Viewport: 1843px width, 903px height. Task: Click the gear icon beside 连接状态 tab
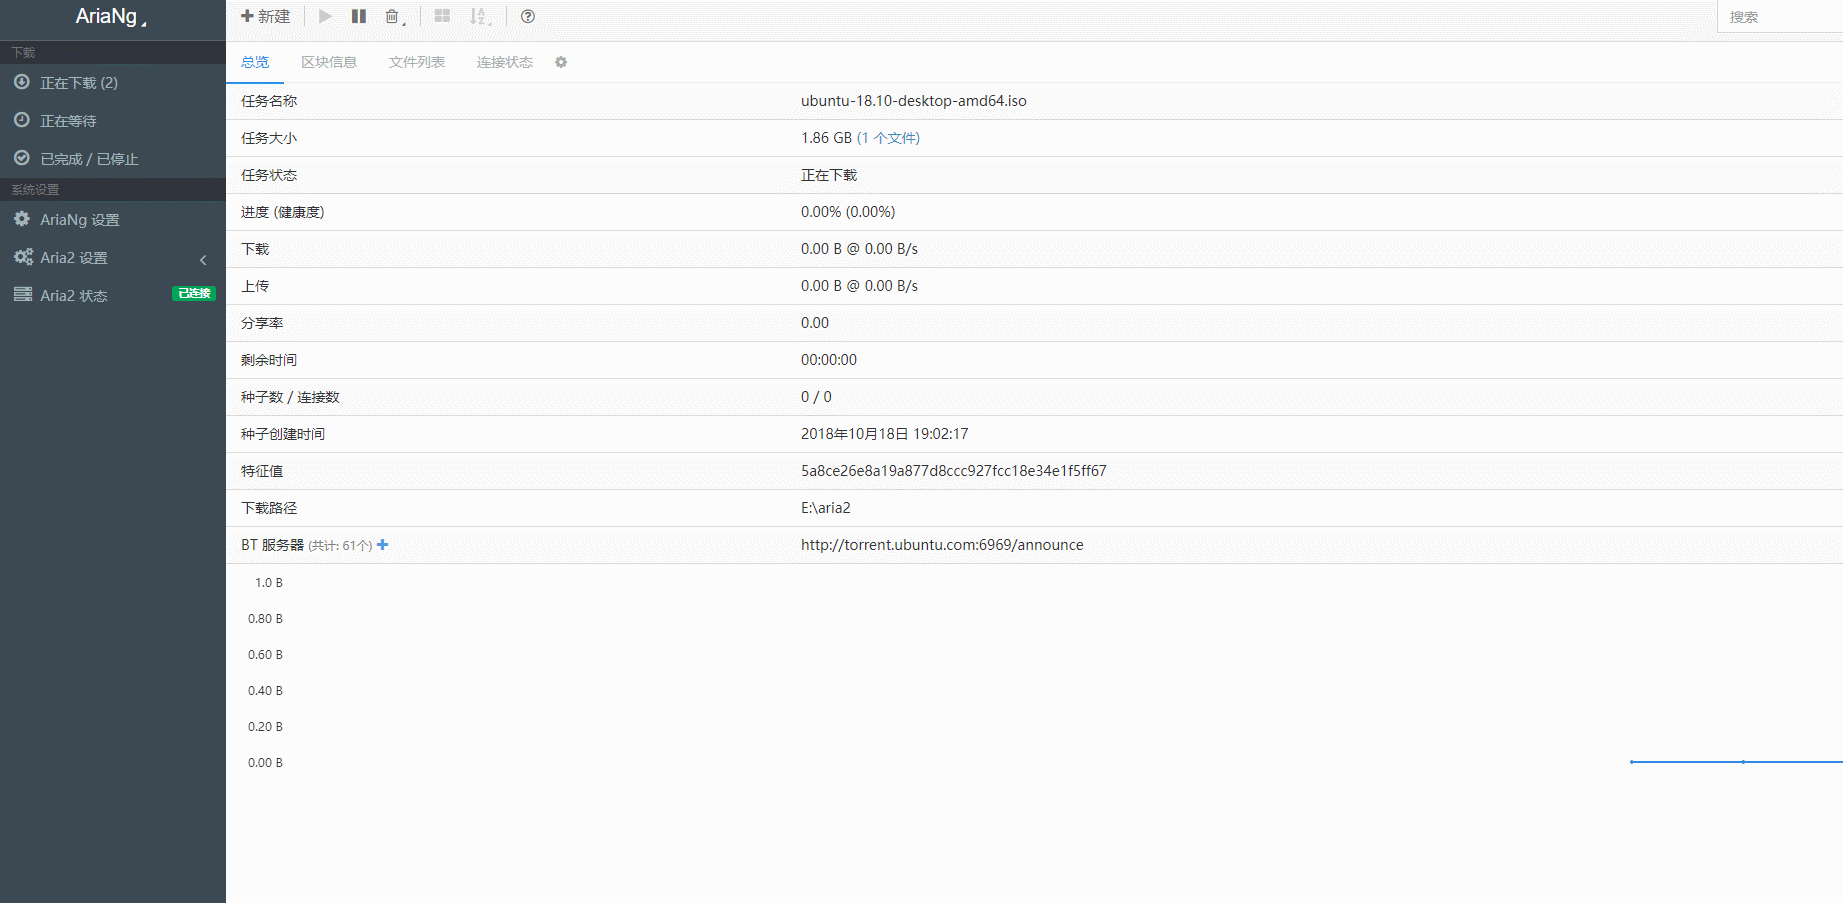tap(561, 62)
